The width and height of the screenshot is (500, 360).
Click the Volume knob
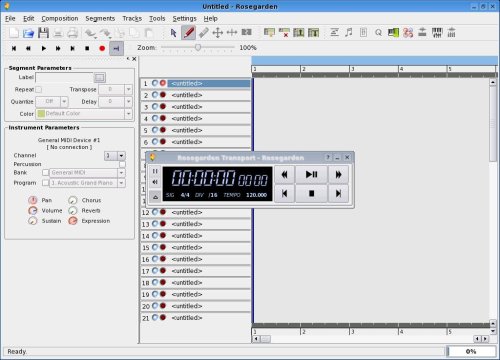click(32, 210)
